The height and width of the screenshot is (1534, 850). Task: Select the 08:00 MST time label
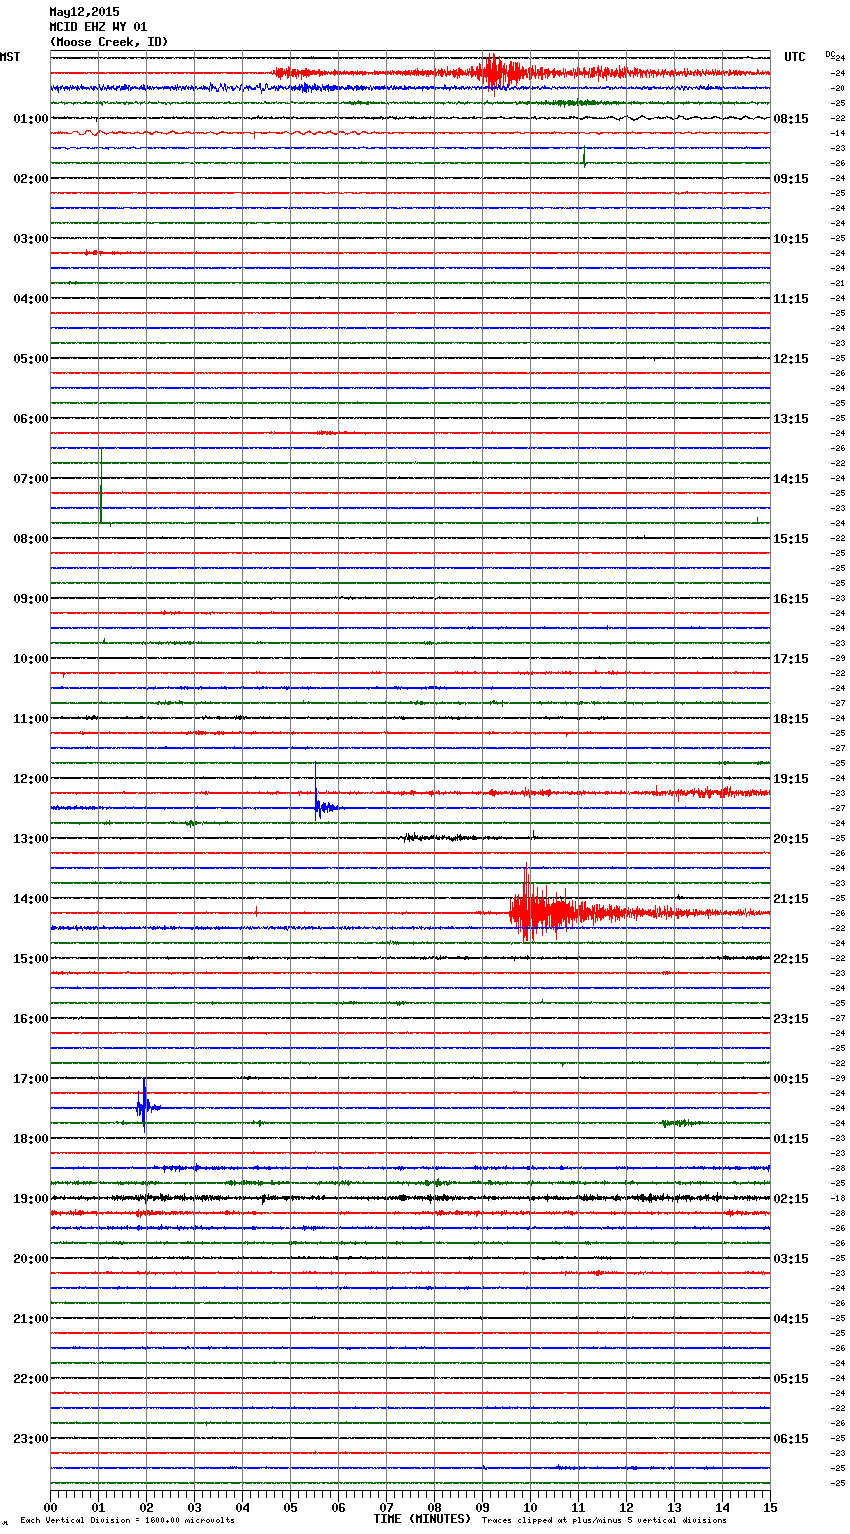click(x=31, y=539)
